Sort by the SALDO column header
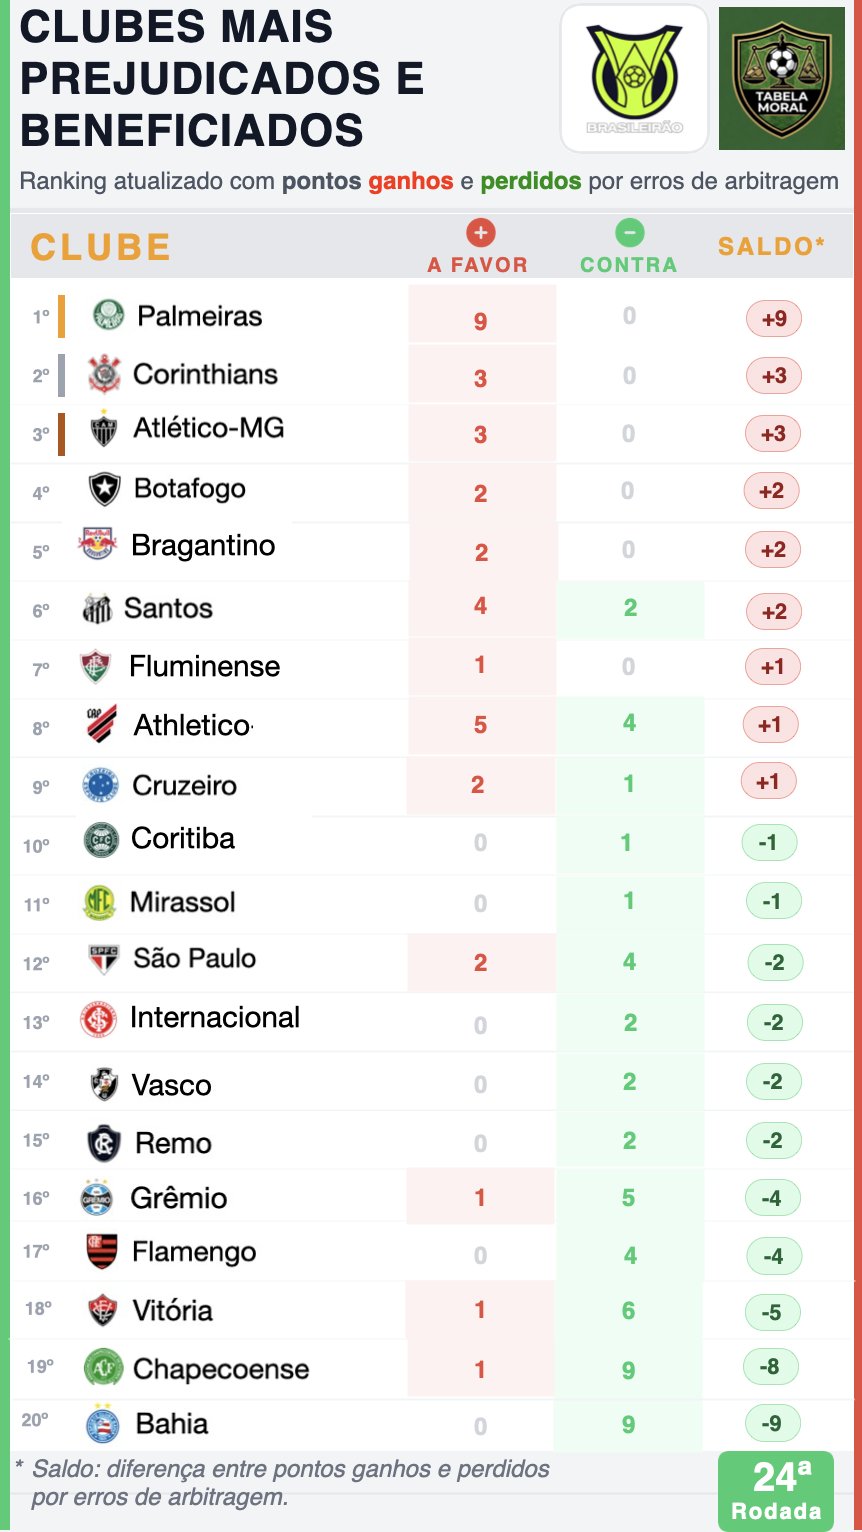 [x=771, y=246]
